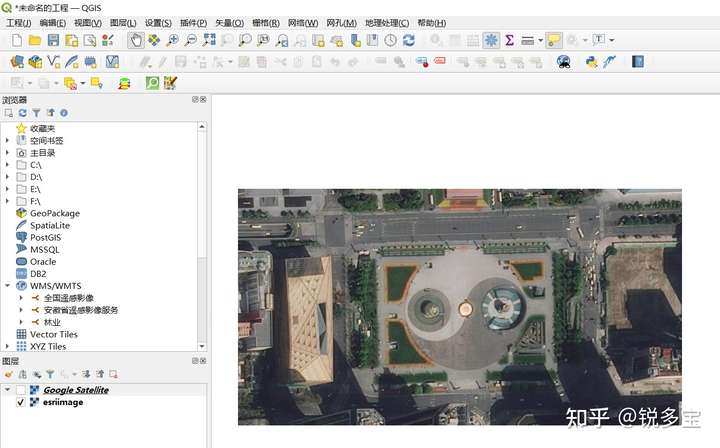Select XYZ Tiles in browser panel

click(x=47, y=346)
